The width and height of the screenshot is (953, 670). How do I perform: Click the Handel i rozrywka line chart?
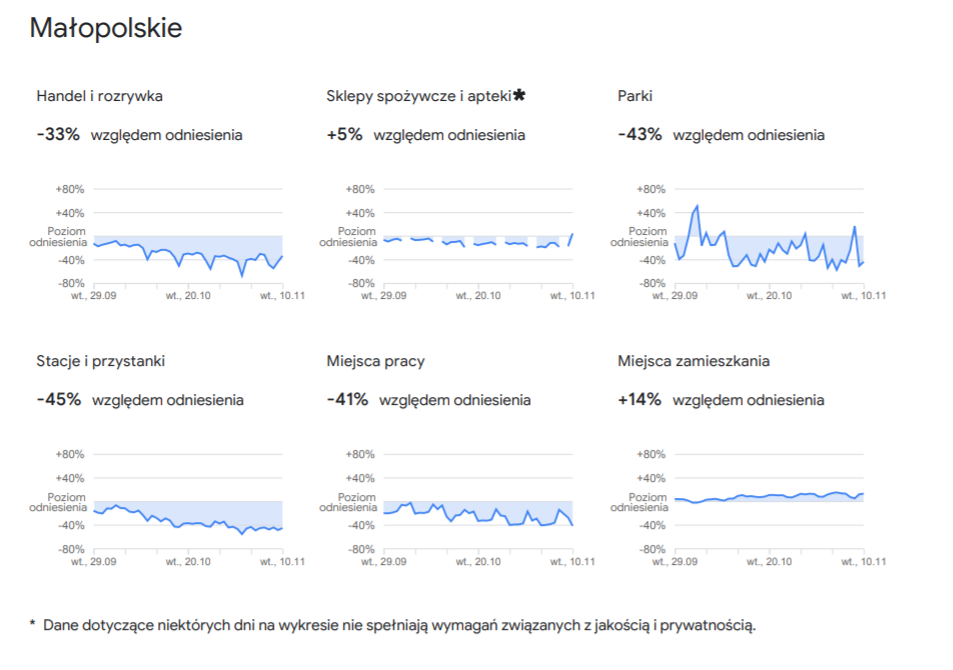point(188,248)
